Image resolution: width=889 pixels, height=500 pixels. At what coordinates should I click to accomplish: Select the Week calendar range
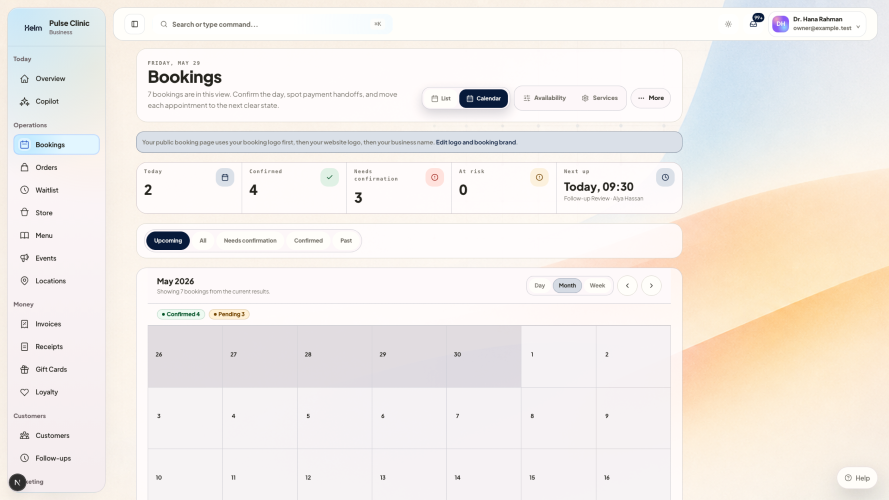(597, 286)
